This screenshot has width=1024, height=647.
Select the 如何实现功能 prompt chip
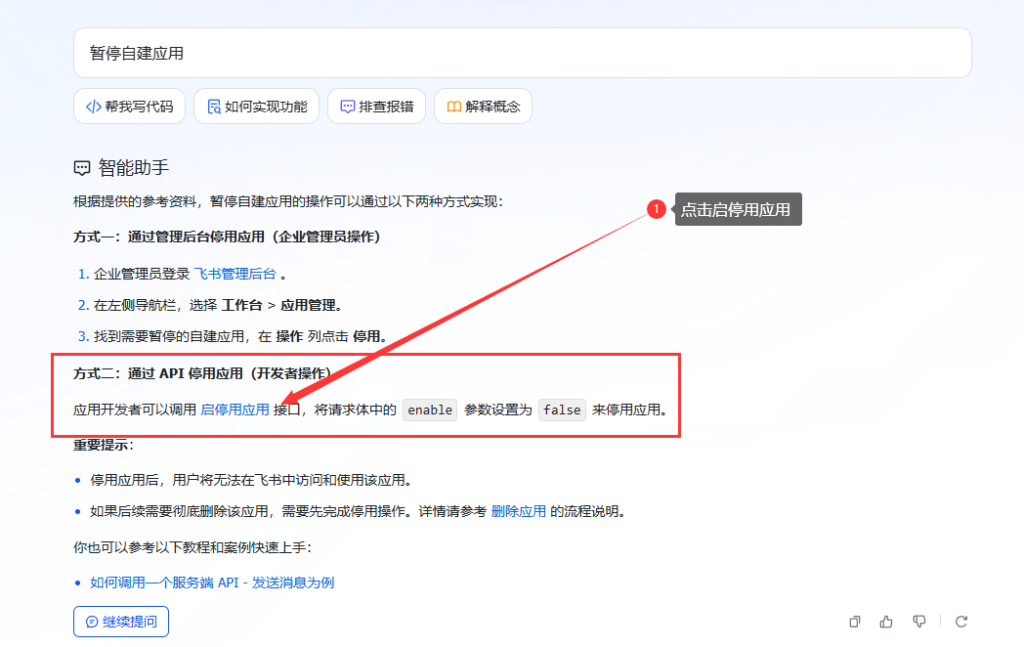(x=257, y=106)
